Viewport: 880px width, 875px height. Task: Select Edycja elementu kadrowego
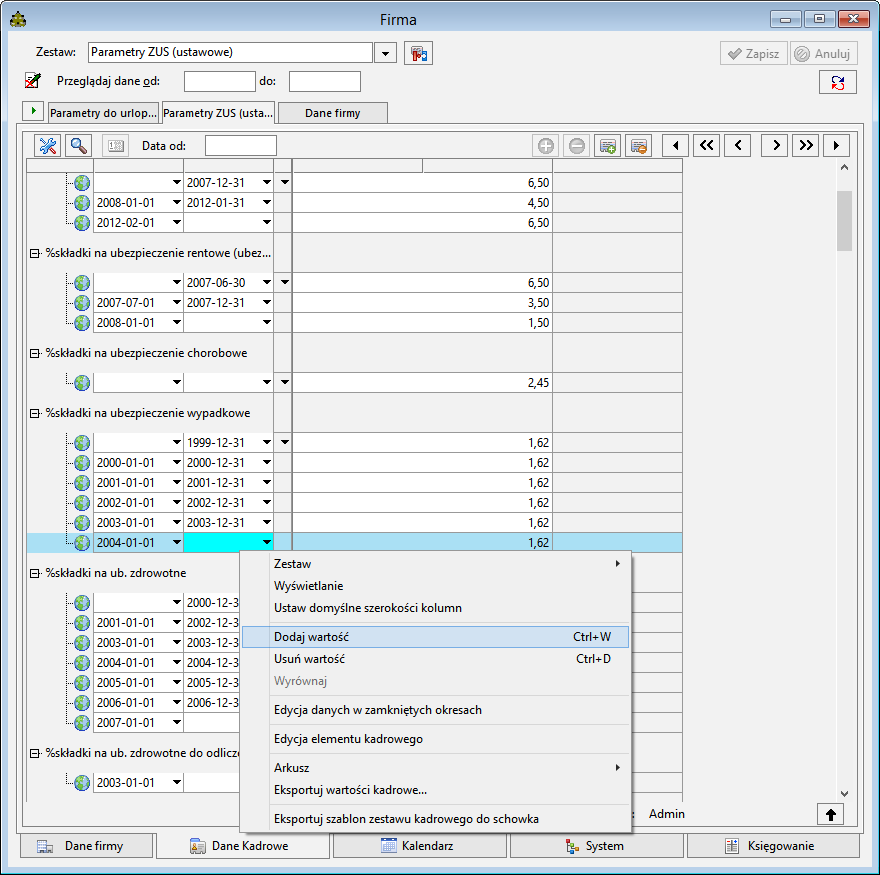pos(435,739)
